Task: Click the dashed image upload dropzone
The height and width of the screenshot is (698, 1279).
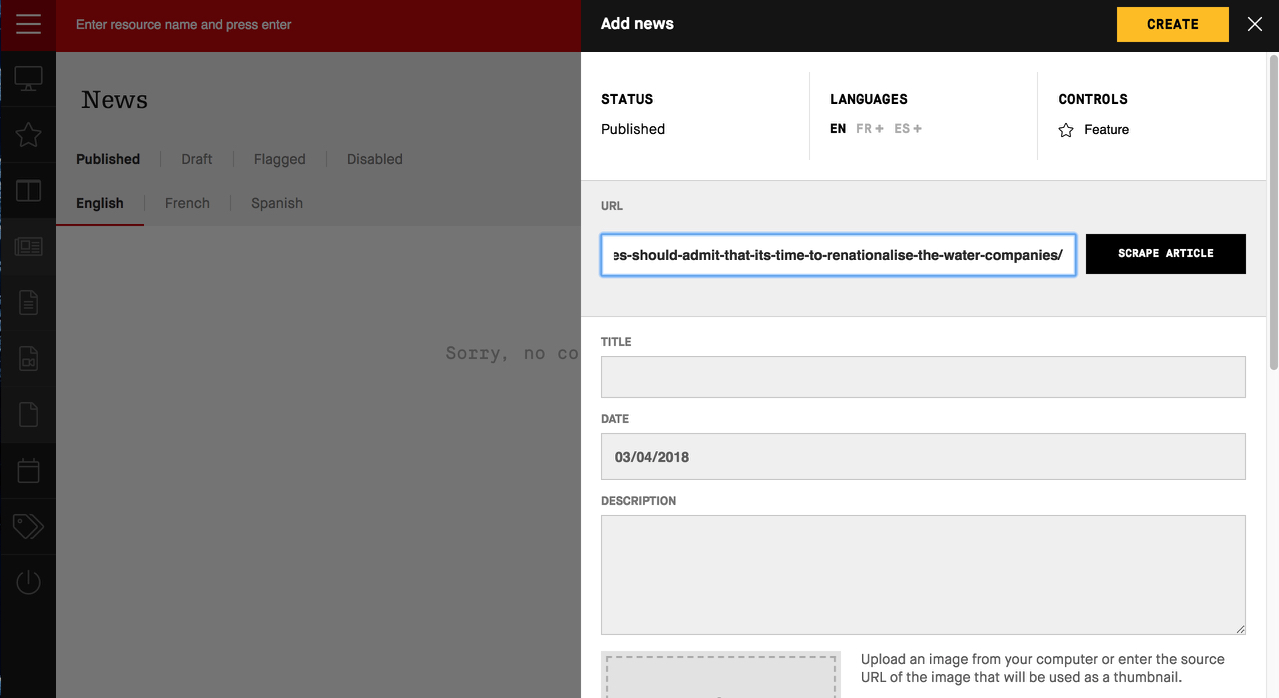Action: (x=721, y=676)
